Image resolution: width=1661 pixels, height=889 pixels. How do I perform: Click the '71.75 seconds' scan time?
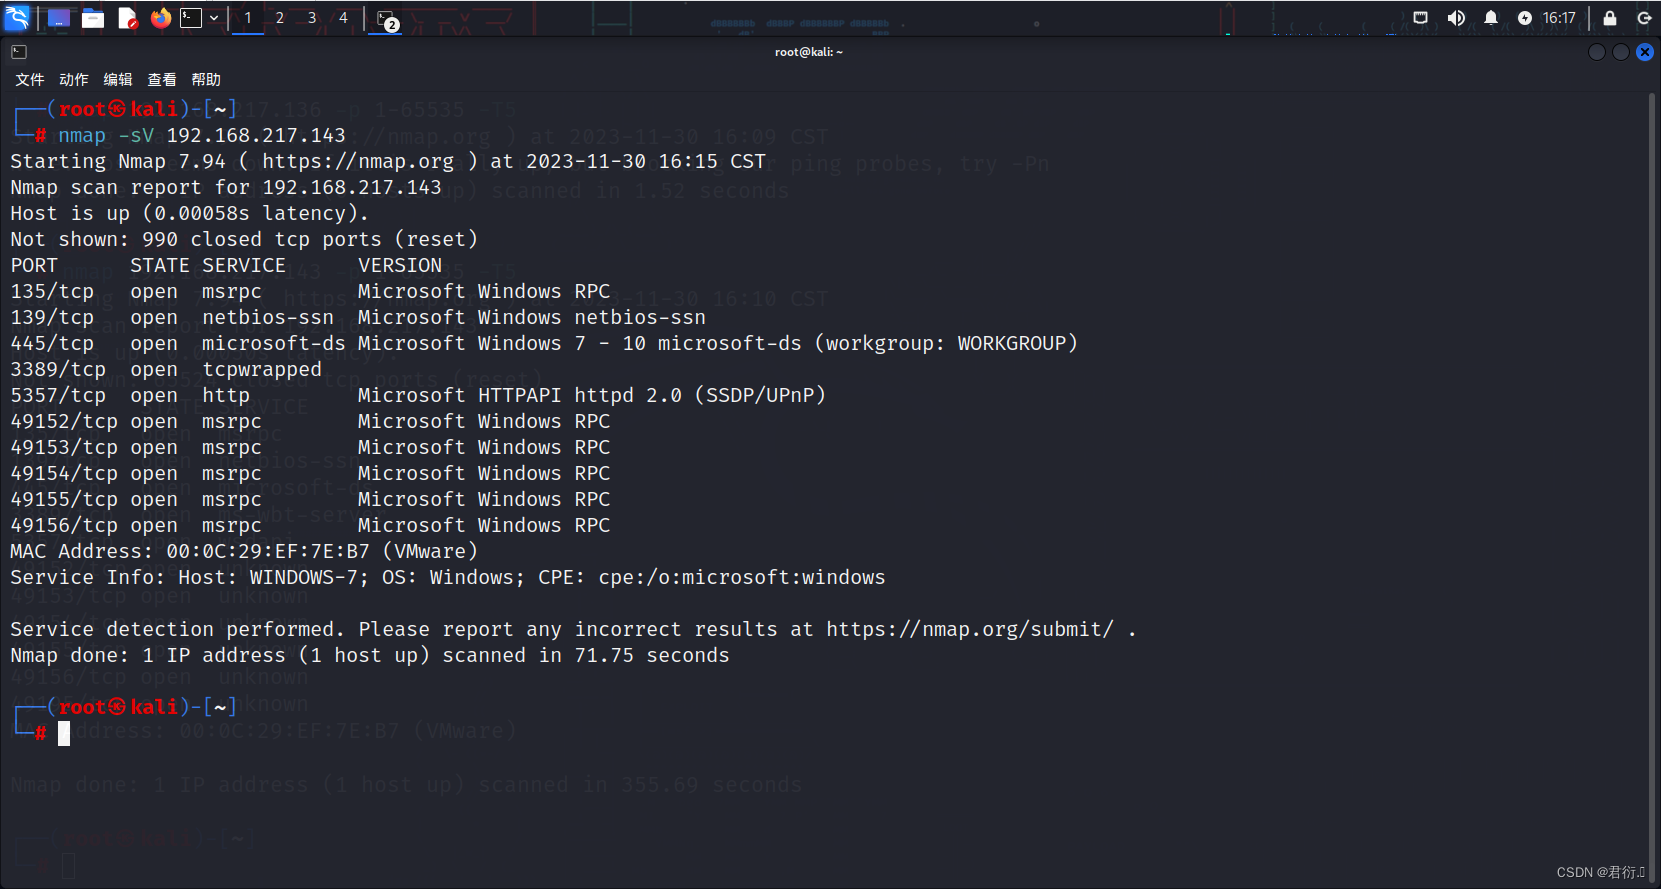coord(652,655)
